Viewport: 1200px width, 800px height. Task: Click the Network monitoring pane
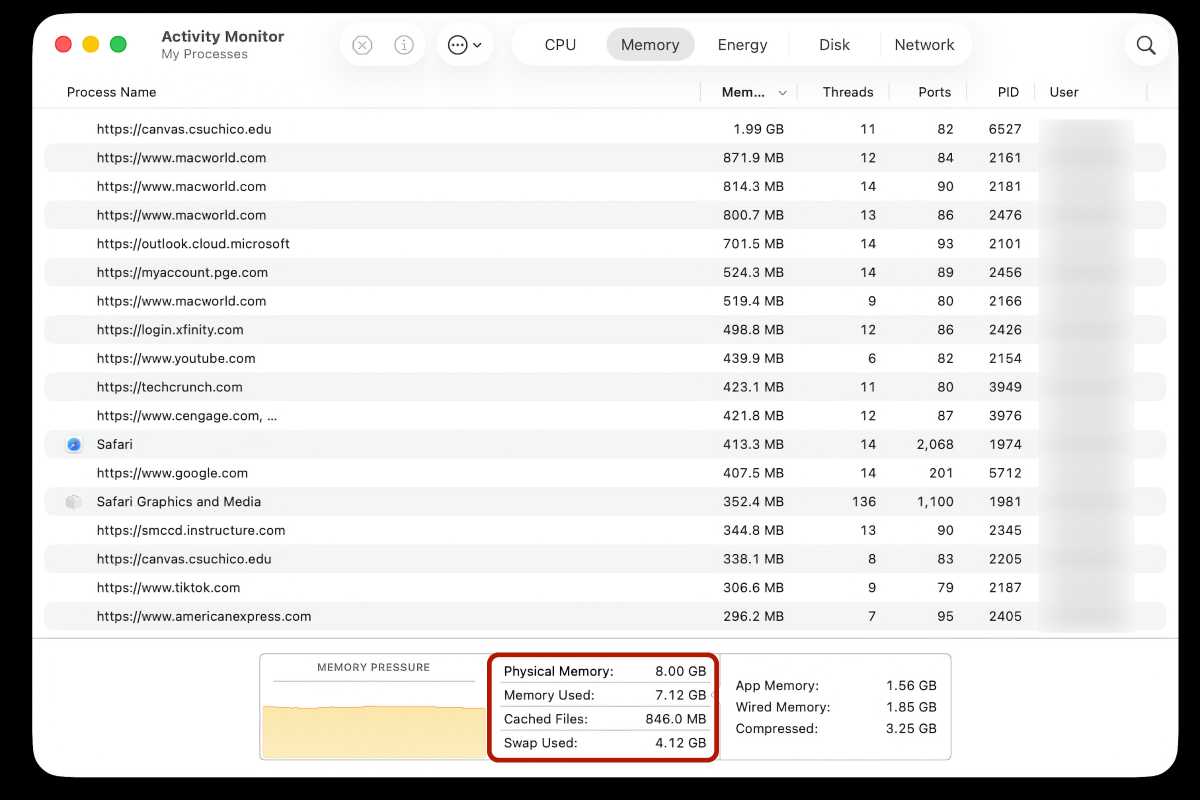[924, 44]
